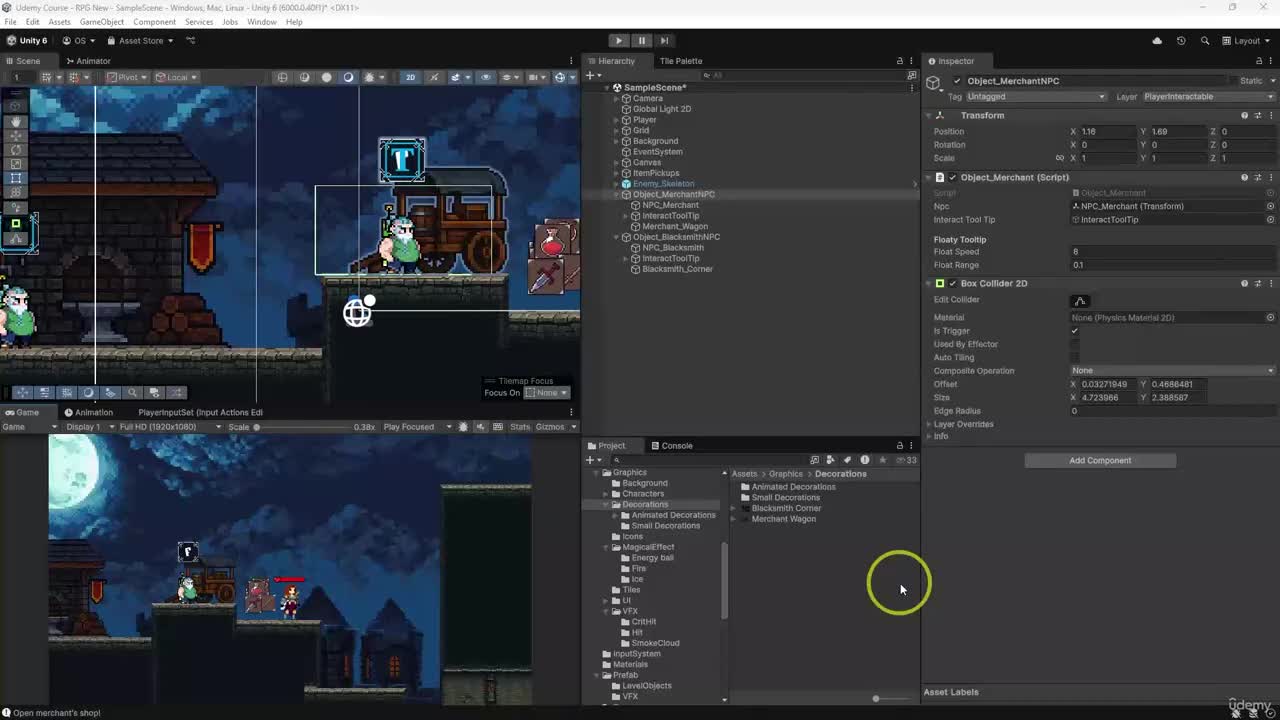Open the Play Focused dropdown
Viewport: 1280px width, 720px height.
point(415,427)
